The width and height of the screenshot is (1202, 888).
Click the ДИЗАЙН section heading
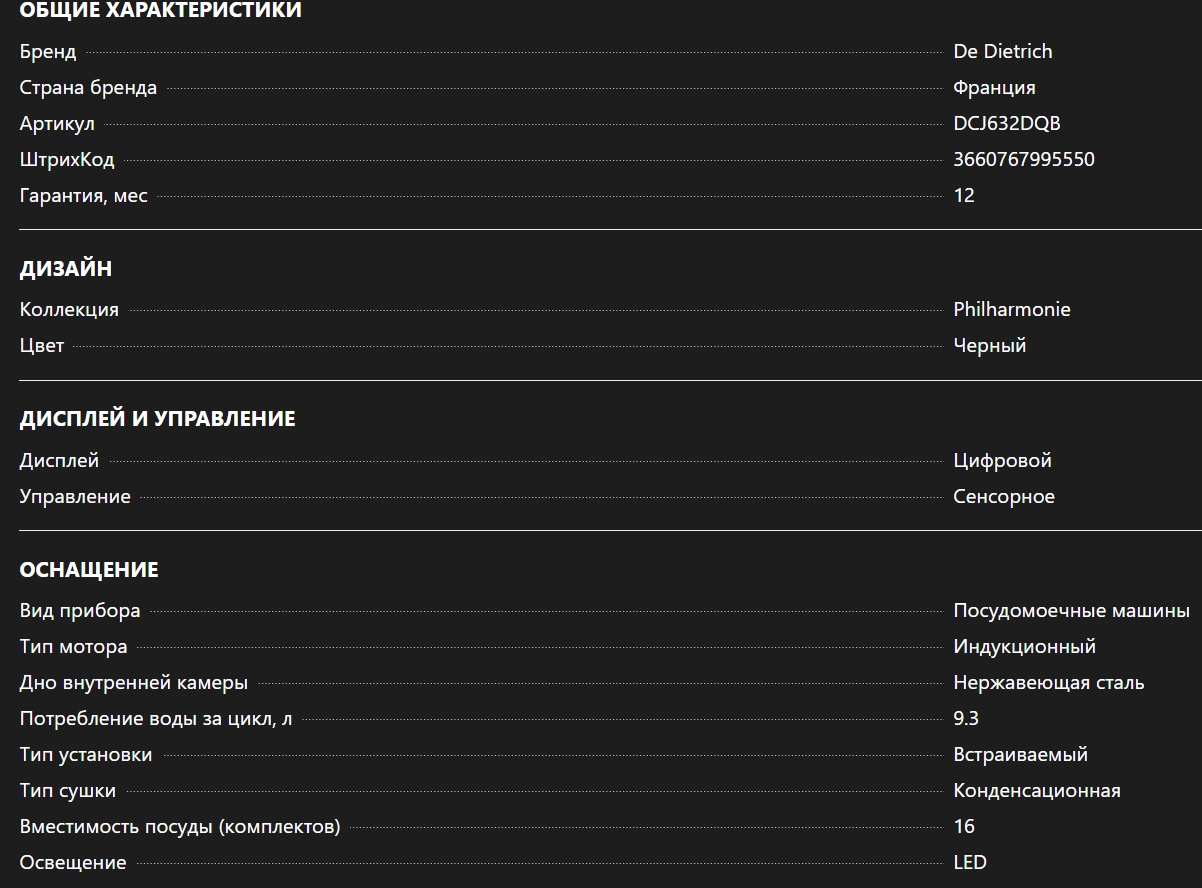[66, 269]
